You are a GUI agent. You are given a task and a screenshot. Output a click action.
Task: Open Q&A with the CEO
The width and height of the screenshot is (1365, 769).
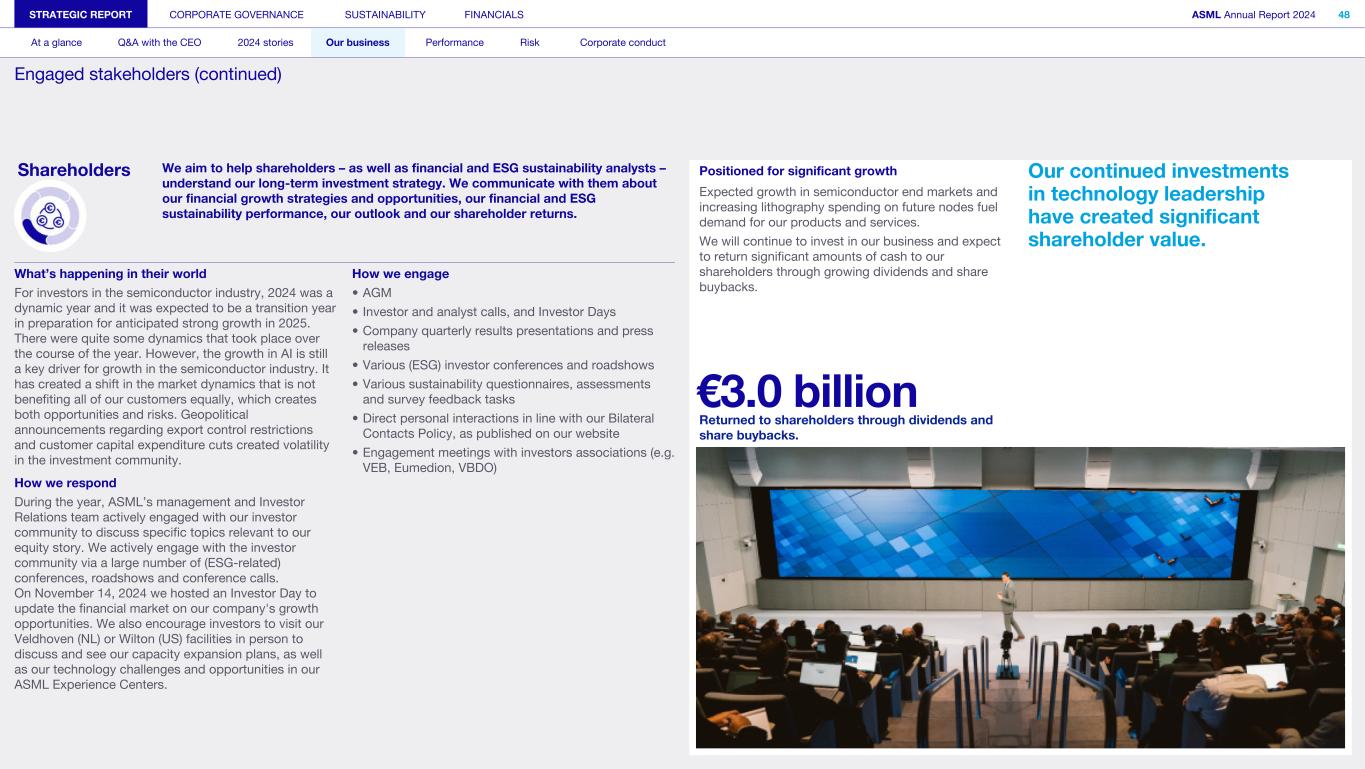click(x=159, y=42)
